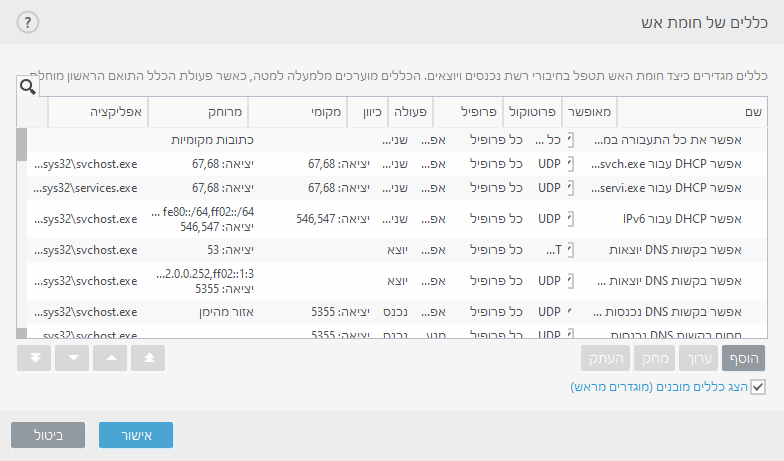Image resolution: width=784 pixels, height=461 pixels.
Task: Toggle enabled checkbox for rule with 53 remote port
Action: [570, 250]
